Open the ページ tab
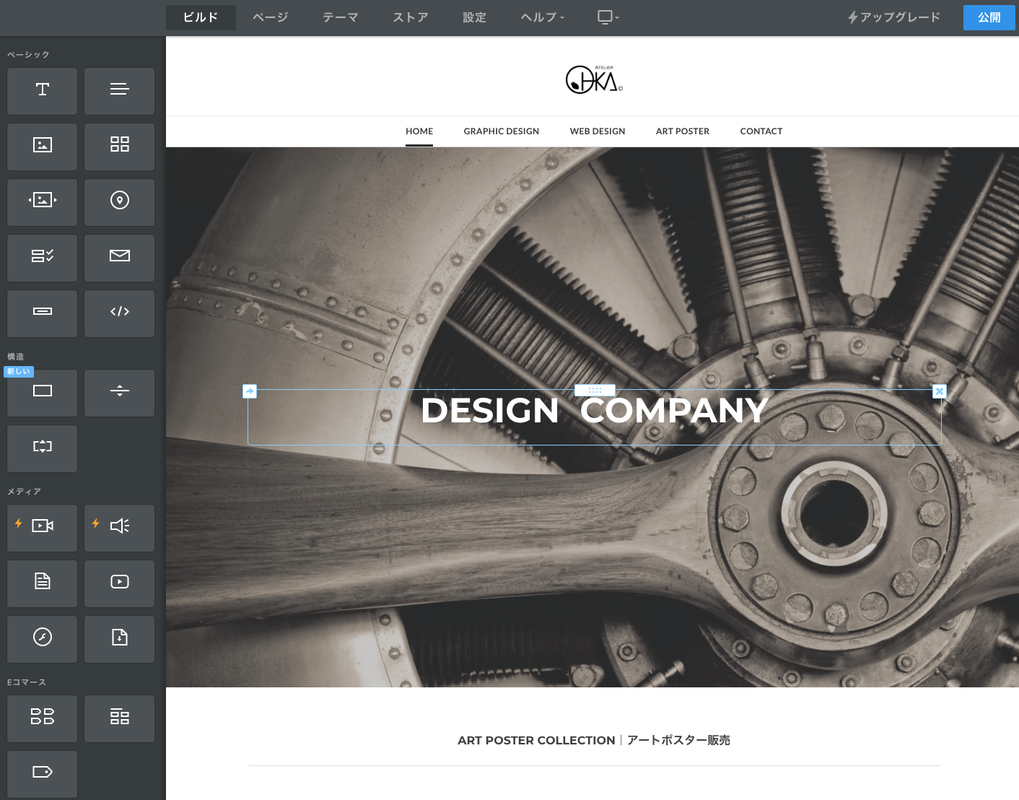1019x800 pixels. click(x=270, y=18)
